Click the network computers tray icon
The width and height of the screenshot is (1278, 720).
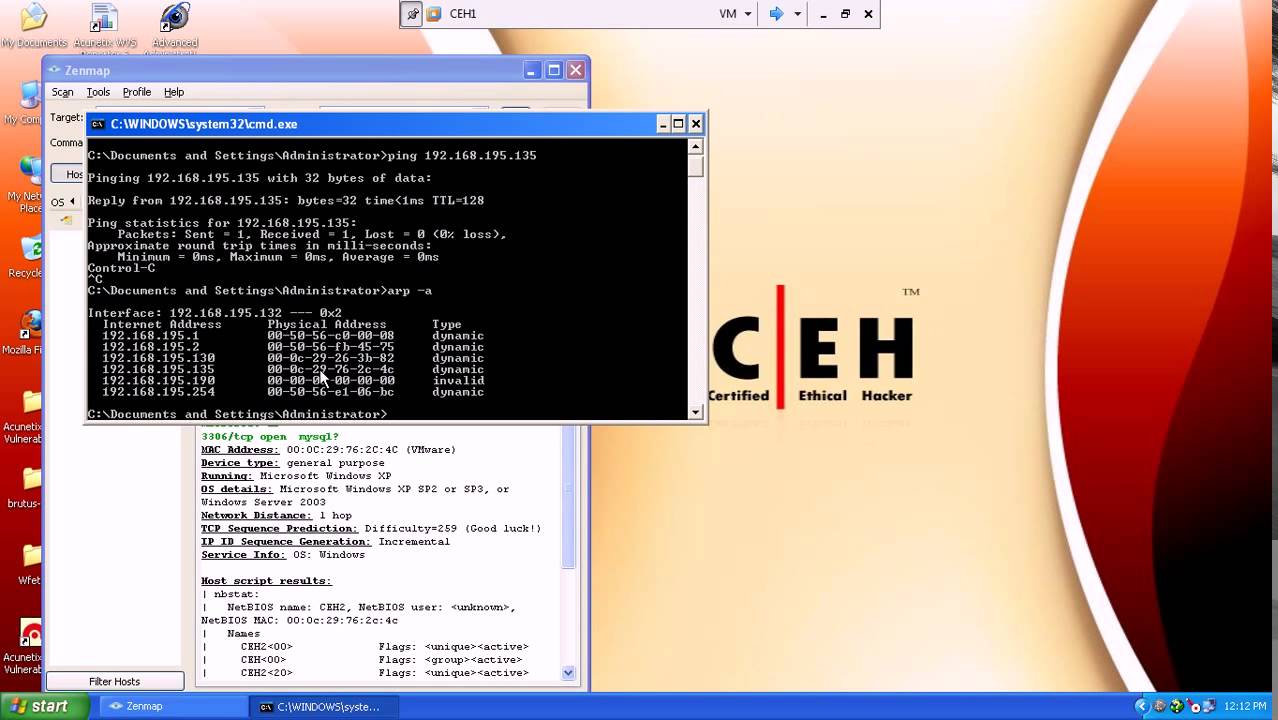(1209, 706)
